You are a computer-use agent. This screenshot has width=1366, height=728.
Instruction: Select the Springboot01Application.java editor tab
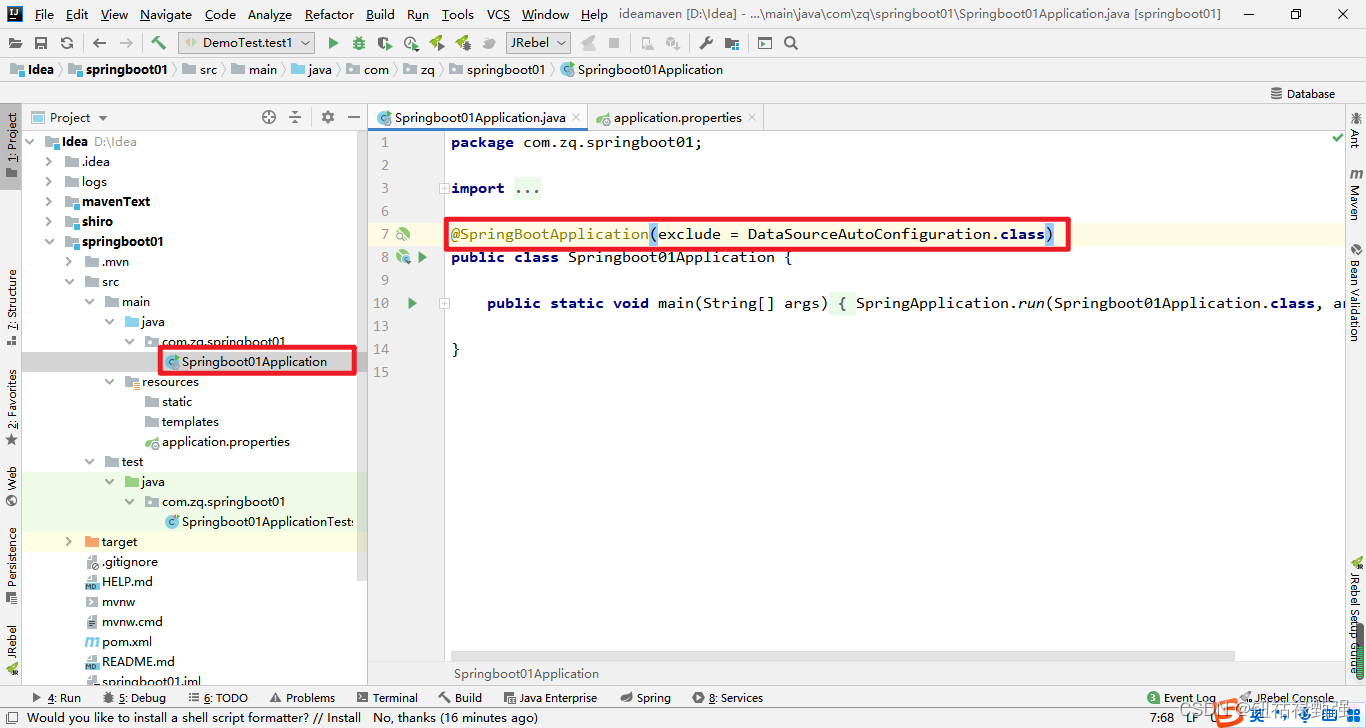point(480,117)
